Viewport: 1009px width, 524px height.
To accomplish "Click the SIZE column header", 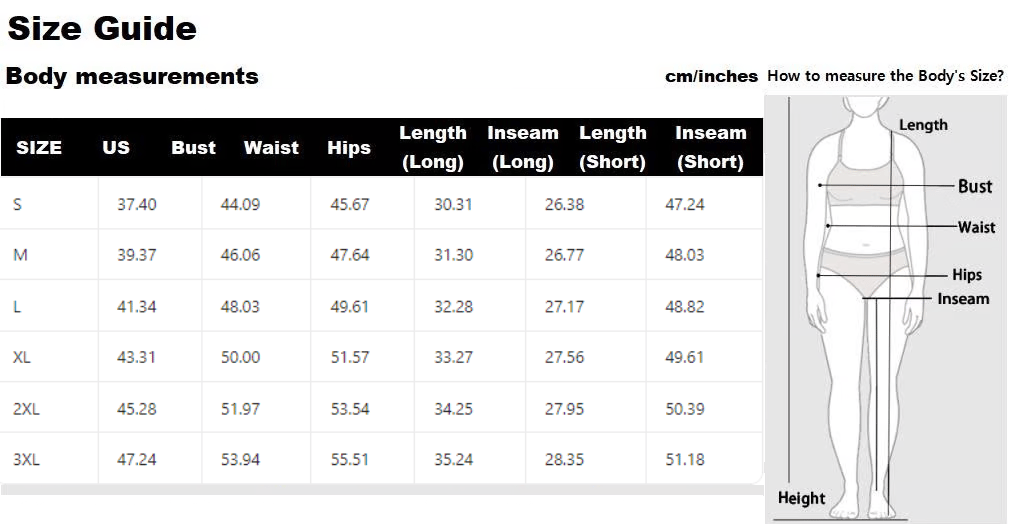I will tap(39, 147).
